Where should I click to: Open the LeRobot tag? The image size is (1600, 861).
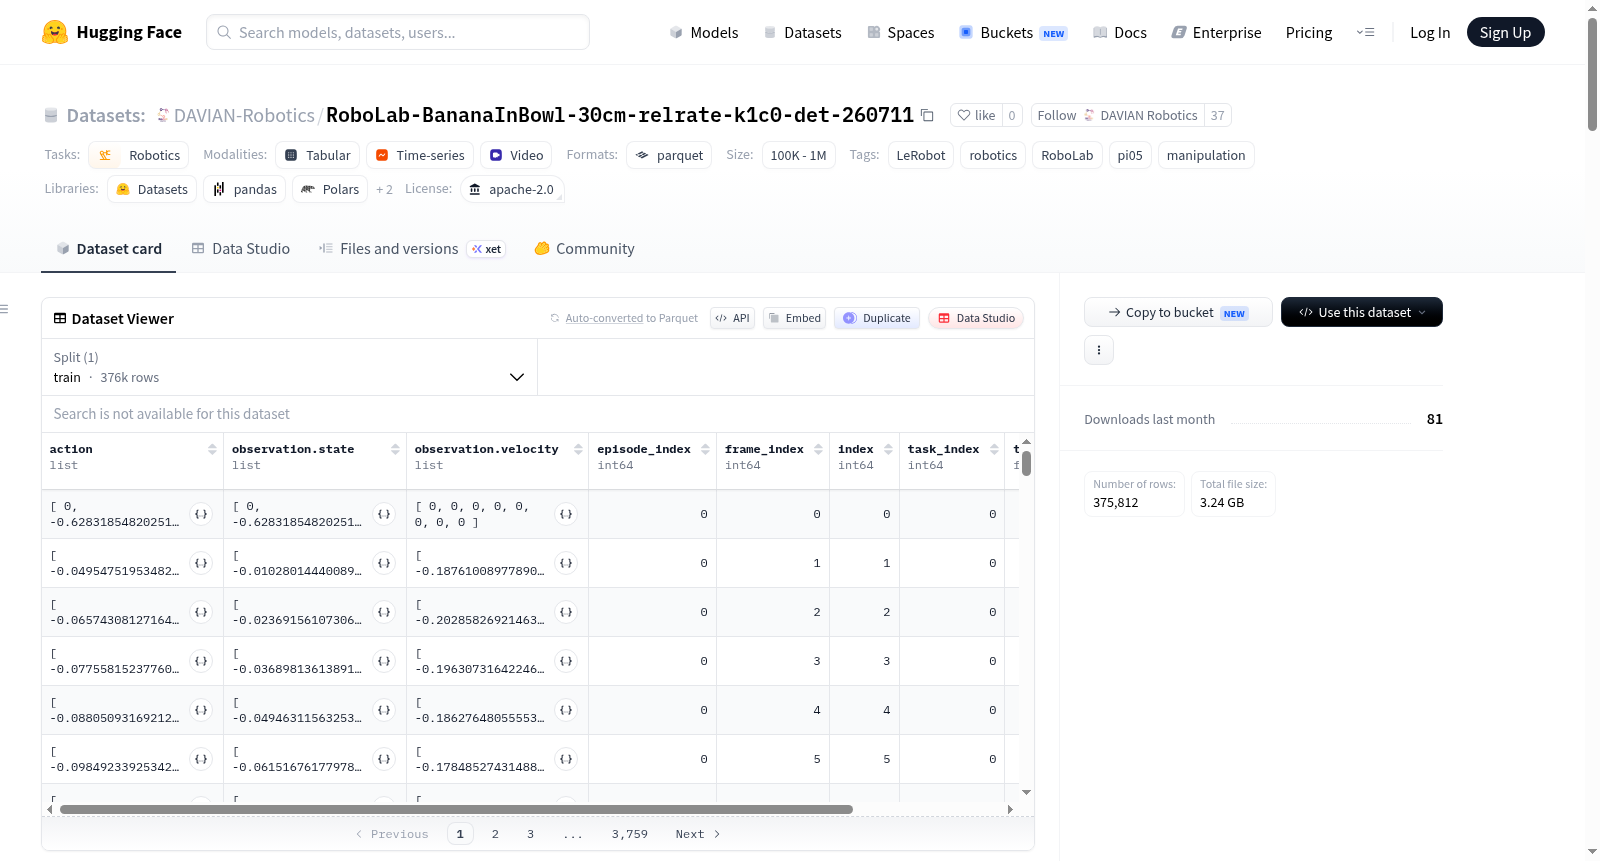pos(921,155)
